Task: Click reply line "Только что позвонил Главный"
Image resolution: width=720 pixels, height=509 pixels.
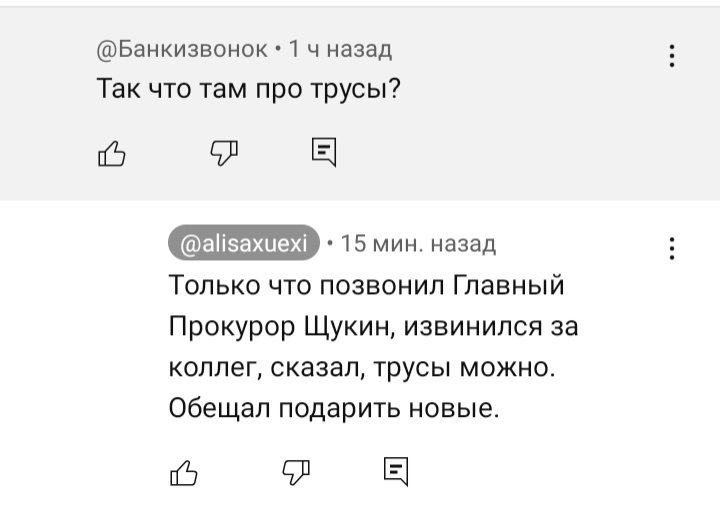Action: click(366, 285)
